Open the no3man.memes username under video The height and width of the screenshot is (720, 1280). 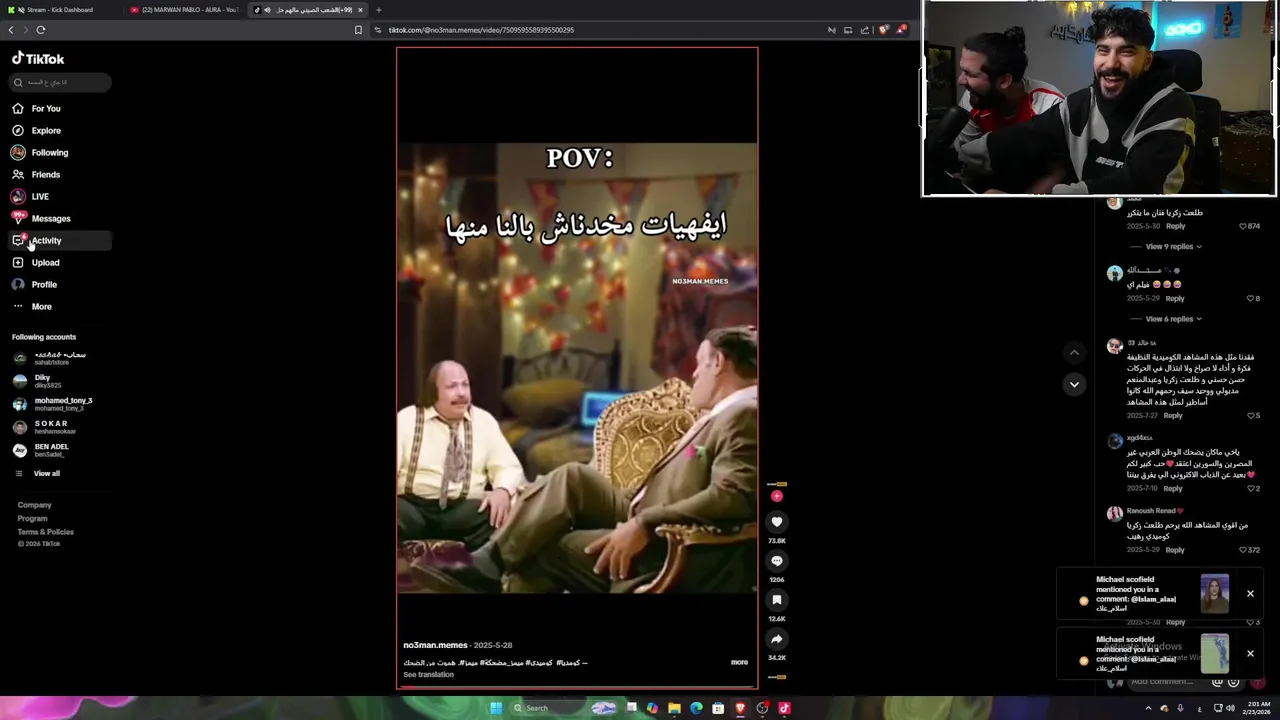pos(435,645)
